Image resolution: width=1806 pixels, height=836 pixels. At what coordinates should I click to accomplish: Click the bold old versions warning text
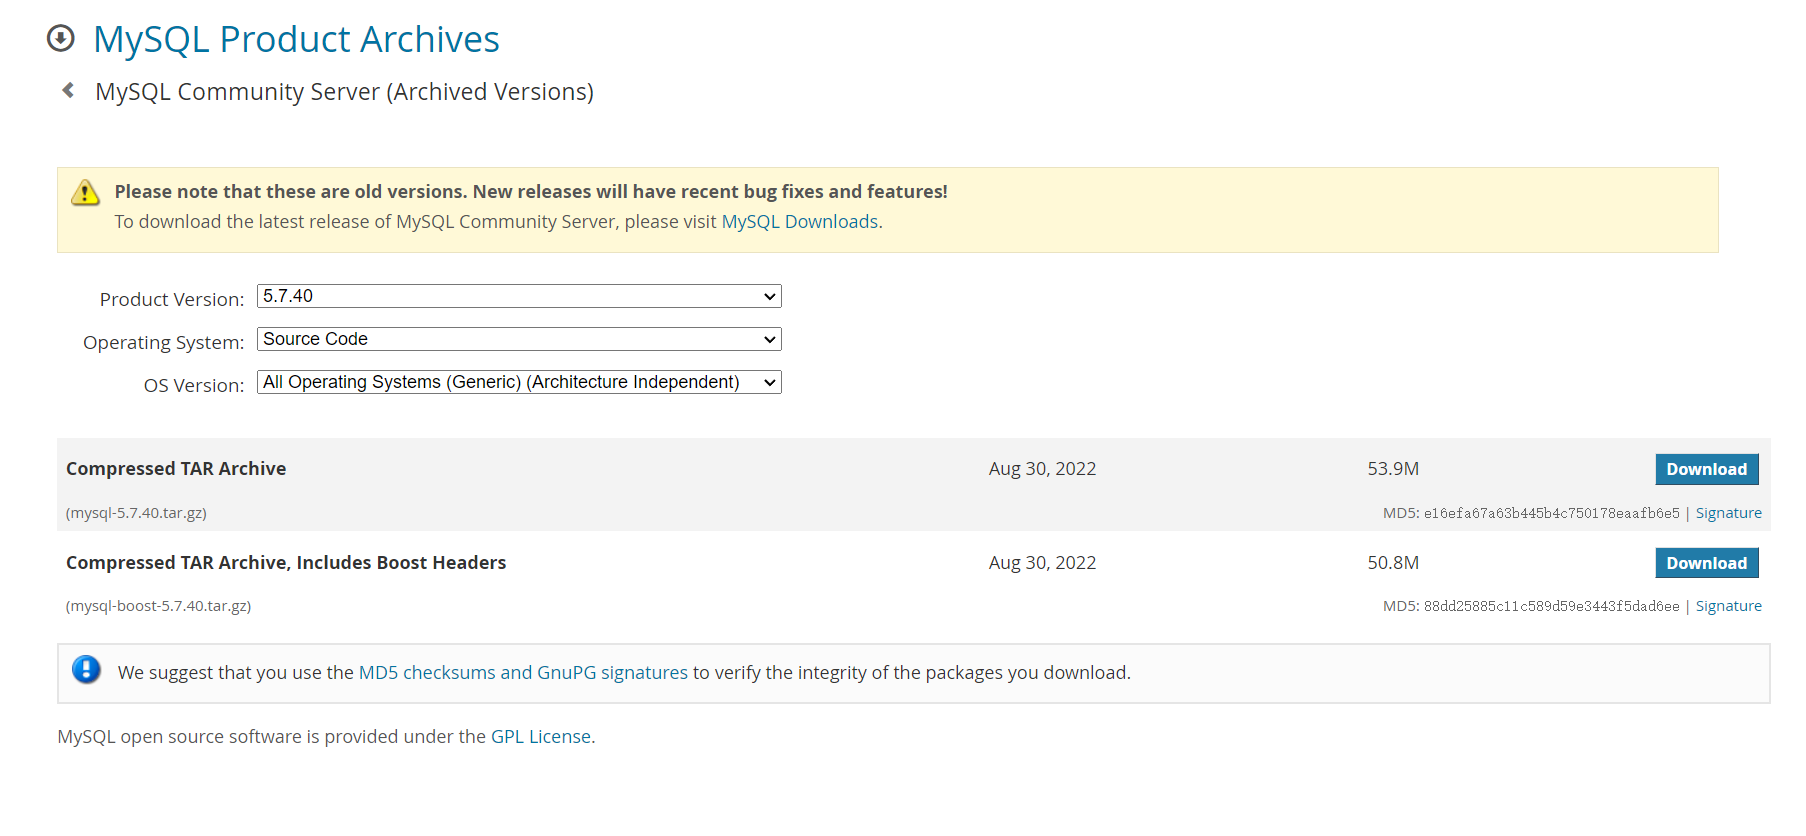coord(531,192)
